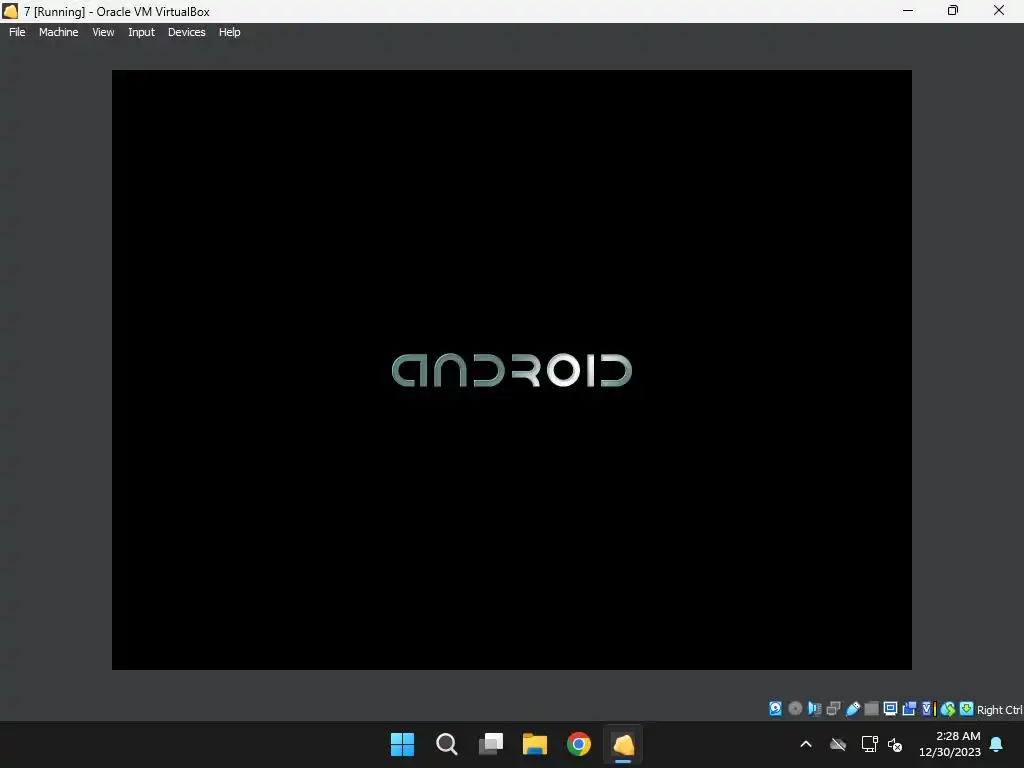Click the VirtualBox taskbar icon
This screenshot has height=768, width=1024.
coord(623,744)
